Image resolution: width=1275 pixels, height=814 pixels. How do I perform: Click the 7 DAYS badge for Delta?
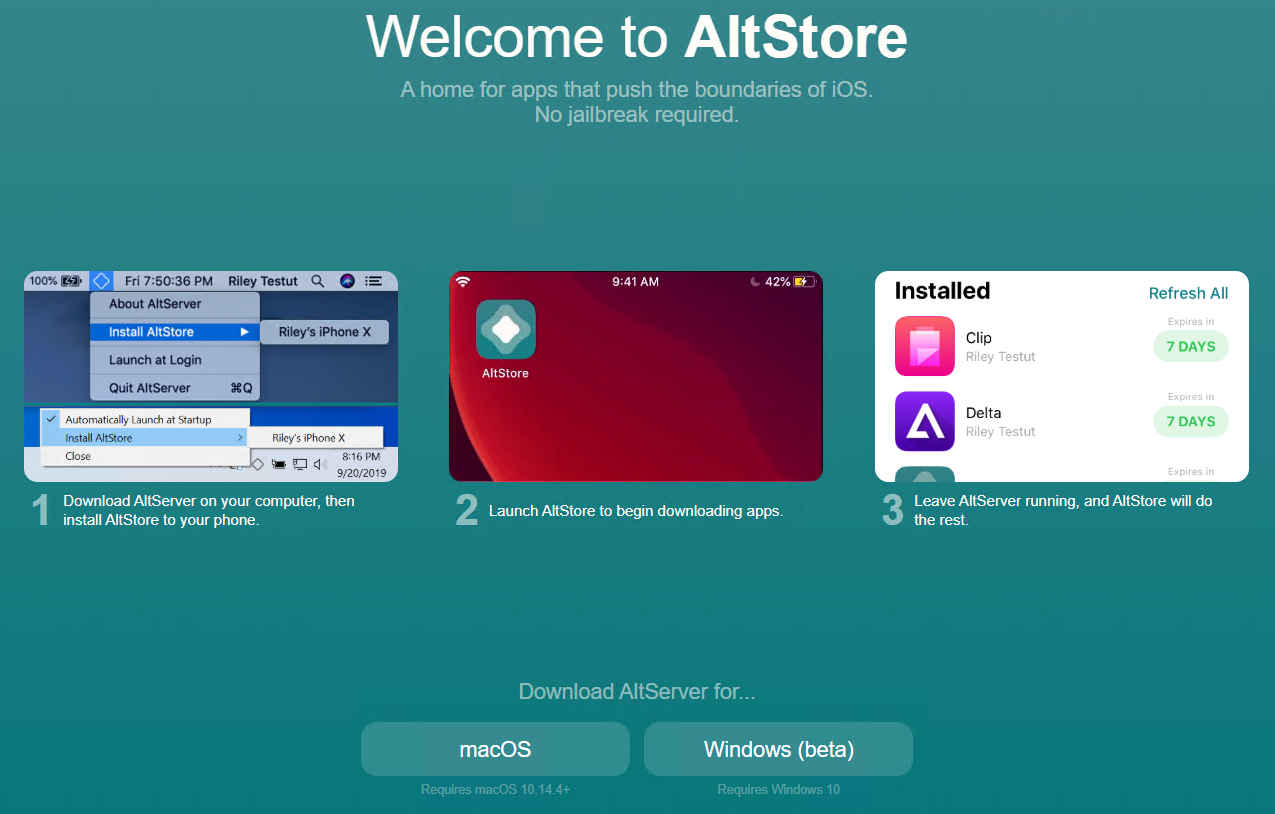click(x=1190, y=421)
